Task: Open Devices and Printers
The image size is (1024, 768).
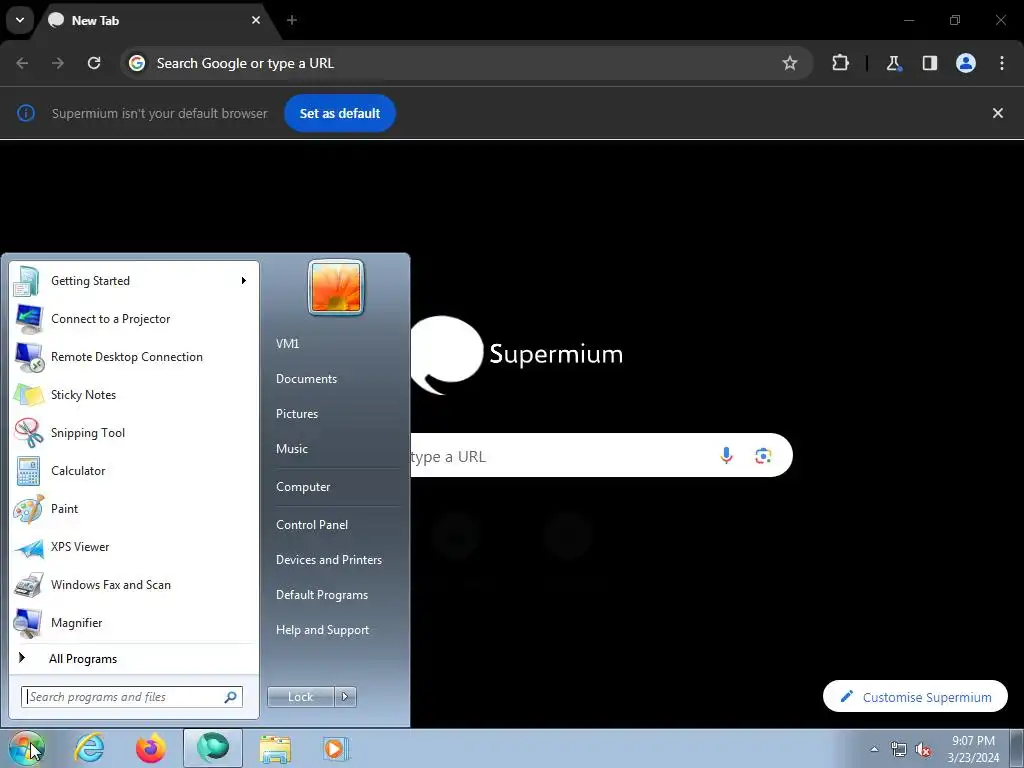Action: tap(329, 560)
